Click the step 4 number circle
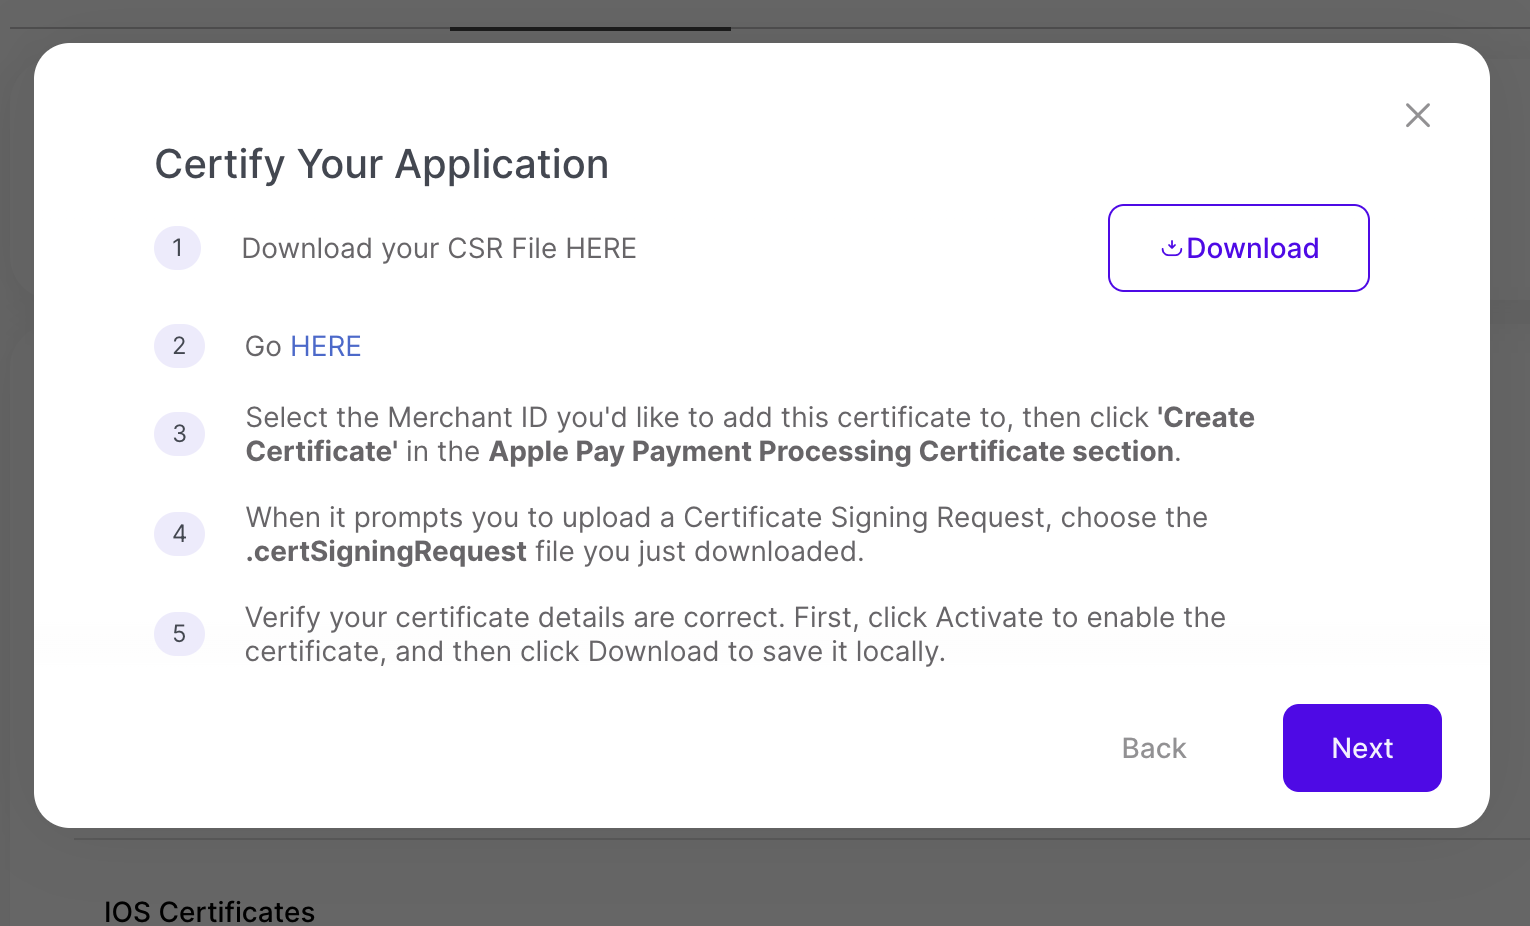Image resolution: width=1530 pixels, height=926 pixels. coord(179,534)
